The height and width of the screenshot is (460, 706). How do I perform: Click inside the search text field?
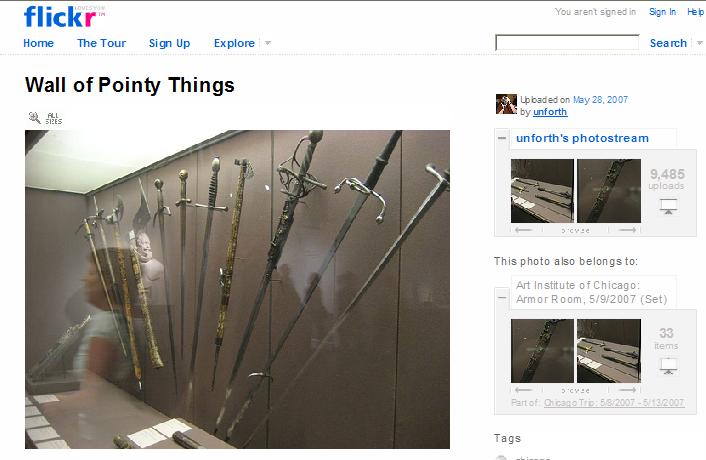tap(567, 43)
